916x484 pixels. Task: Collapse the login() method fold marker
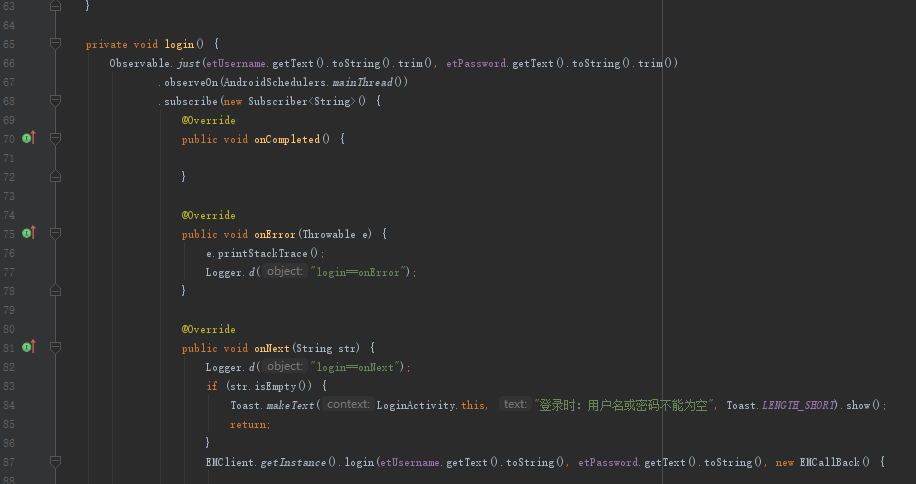(55, 44)
